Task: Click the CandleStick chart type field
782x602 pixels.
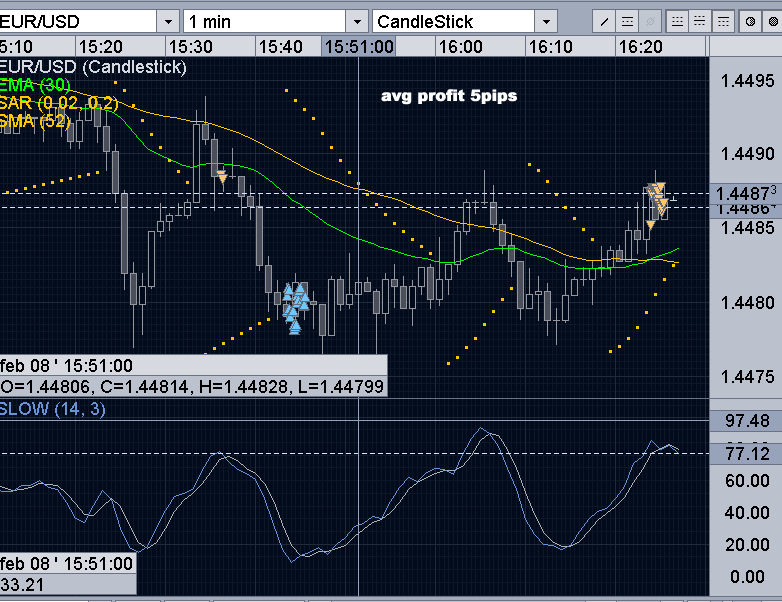Action: [453, 22]
